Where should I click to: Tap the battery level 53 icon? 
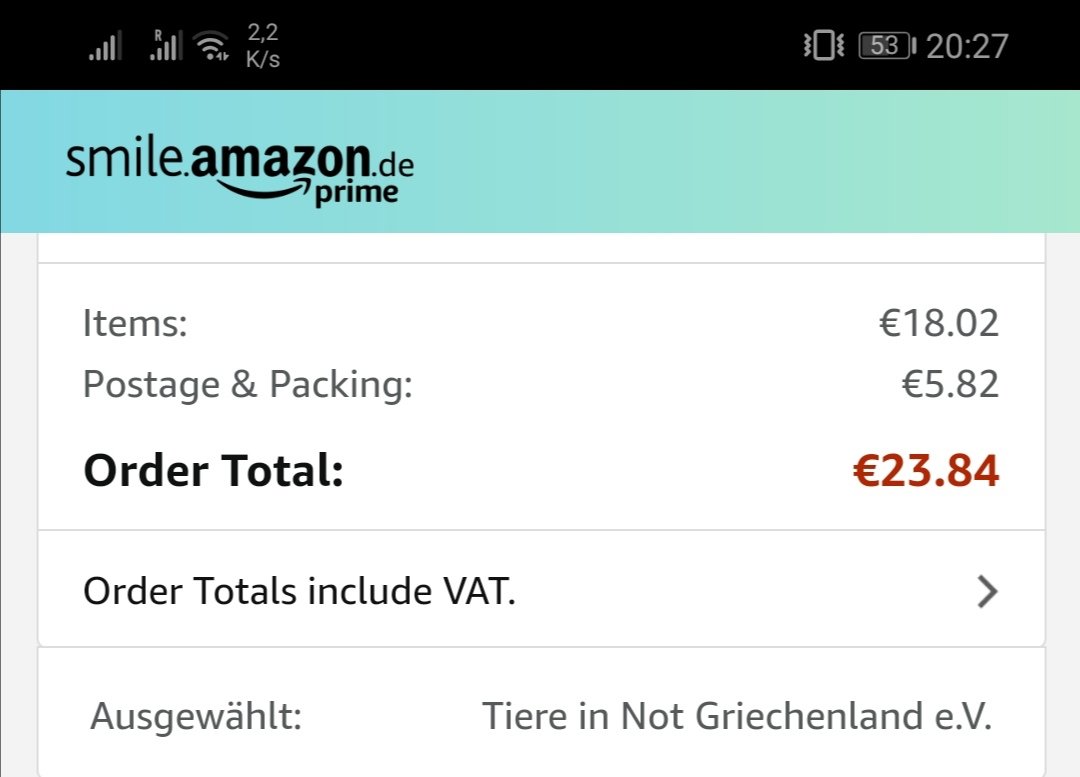tap(887, 45)
